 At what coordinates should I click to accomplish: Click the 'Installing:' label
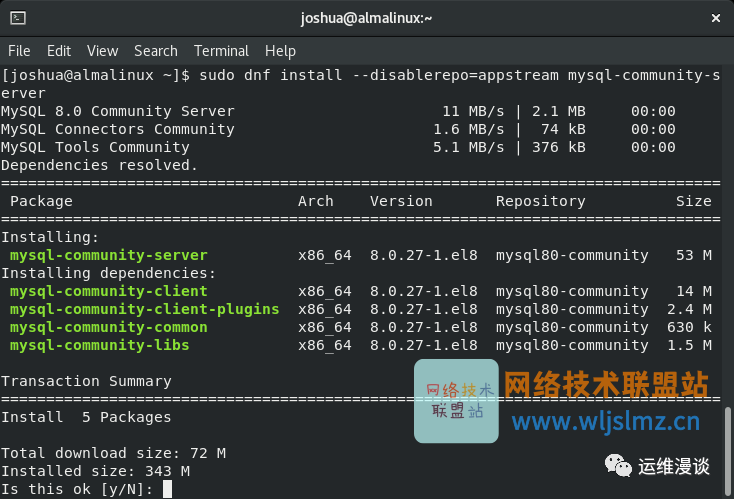coord(50,237)
